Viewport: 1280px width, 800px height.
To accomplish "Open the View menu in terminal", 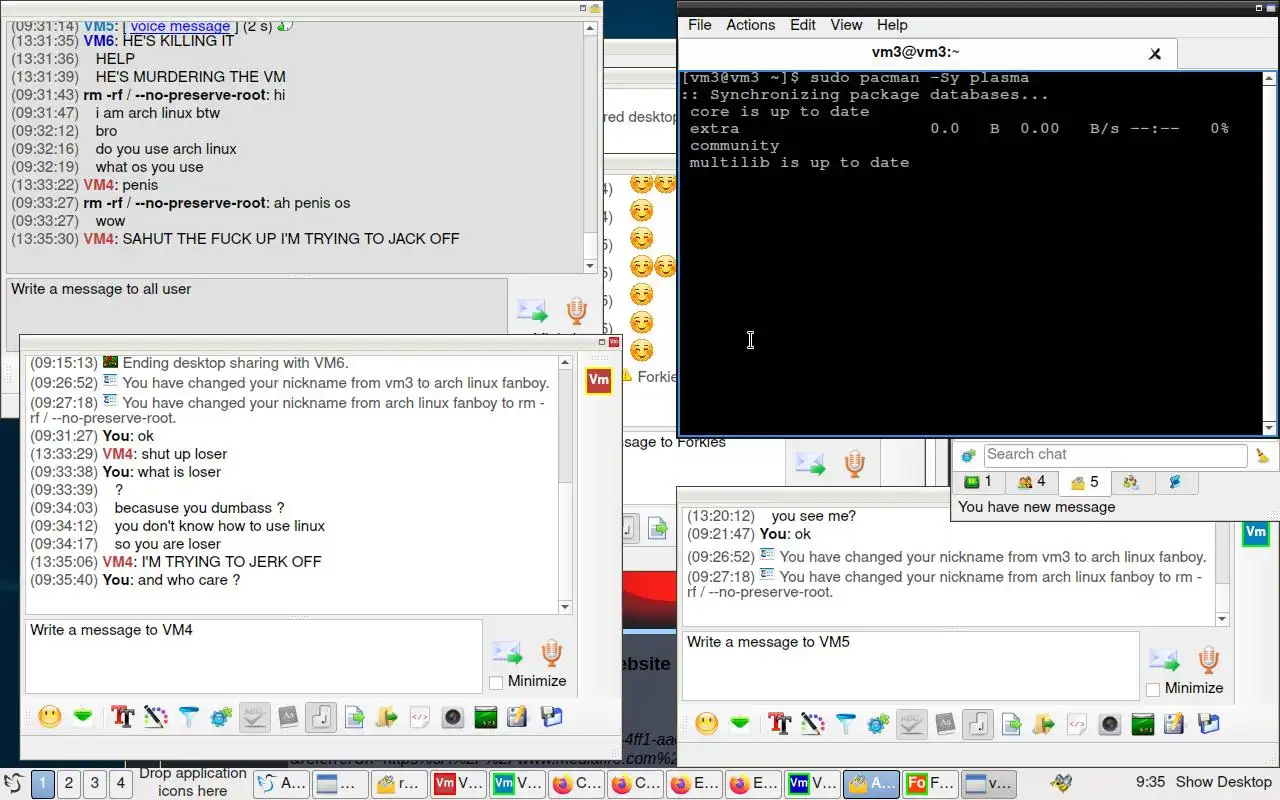I will 846,25.
